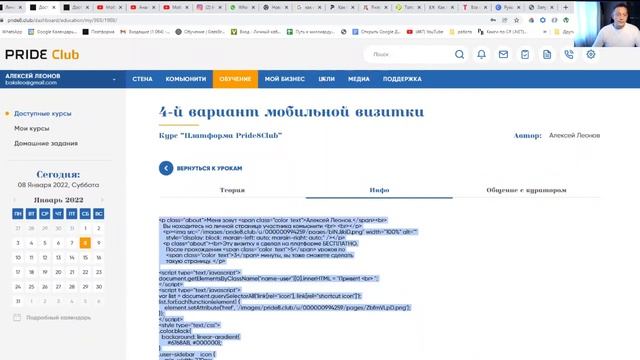
Task: Select date 31 in the calendar
Action: click(x=18, y=301)
